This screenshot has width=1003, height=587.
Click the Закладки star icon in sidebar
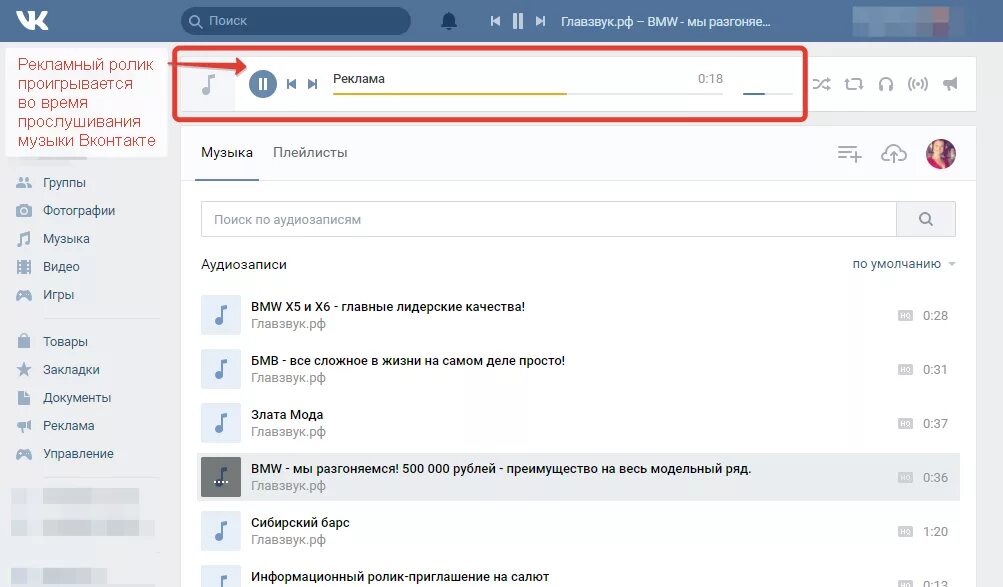point(24,369)
